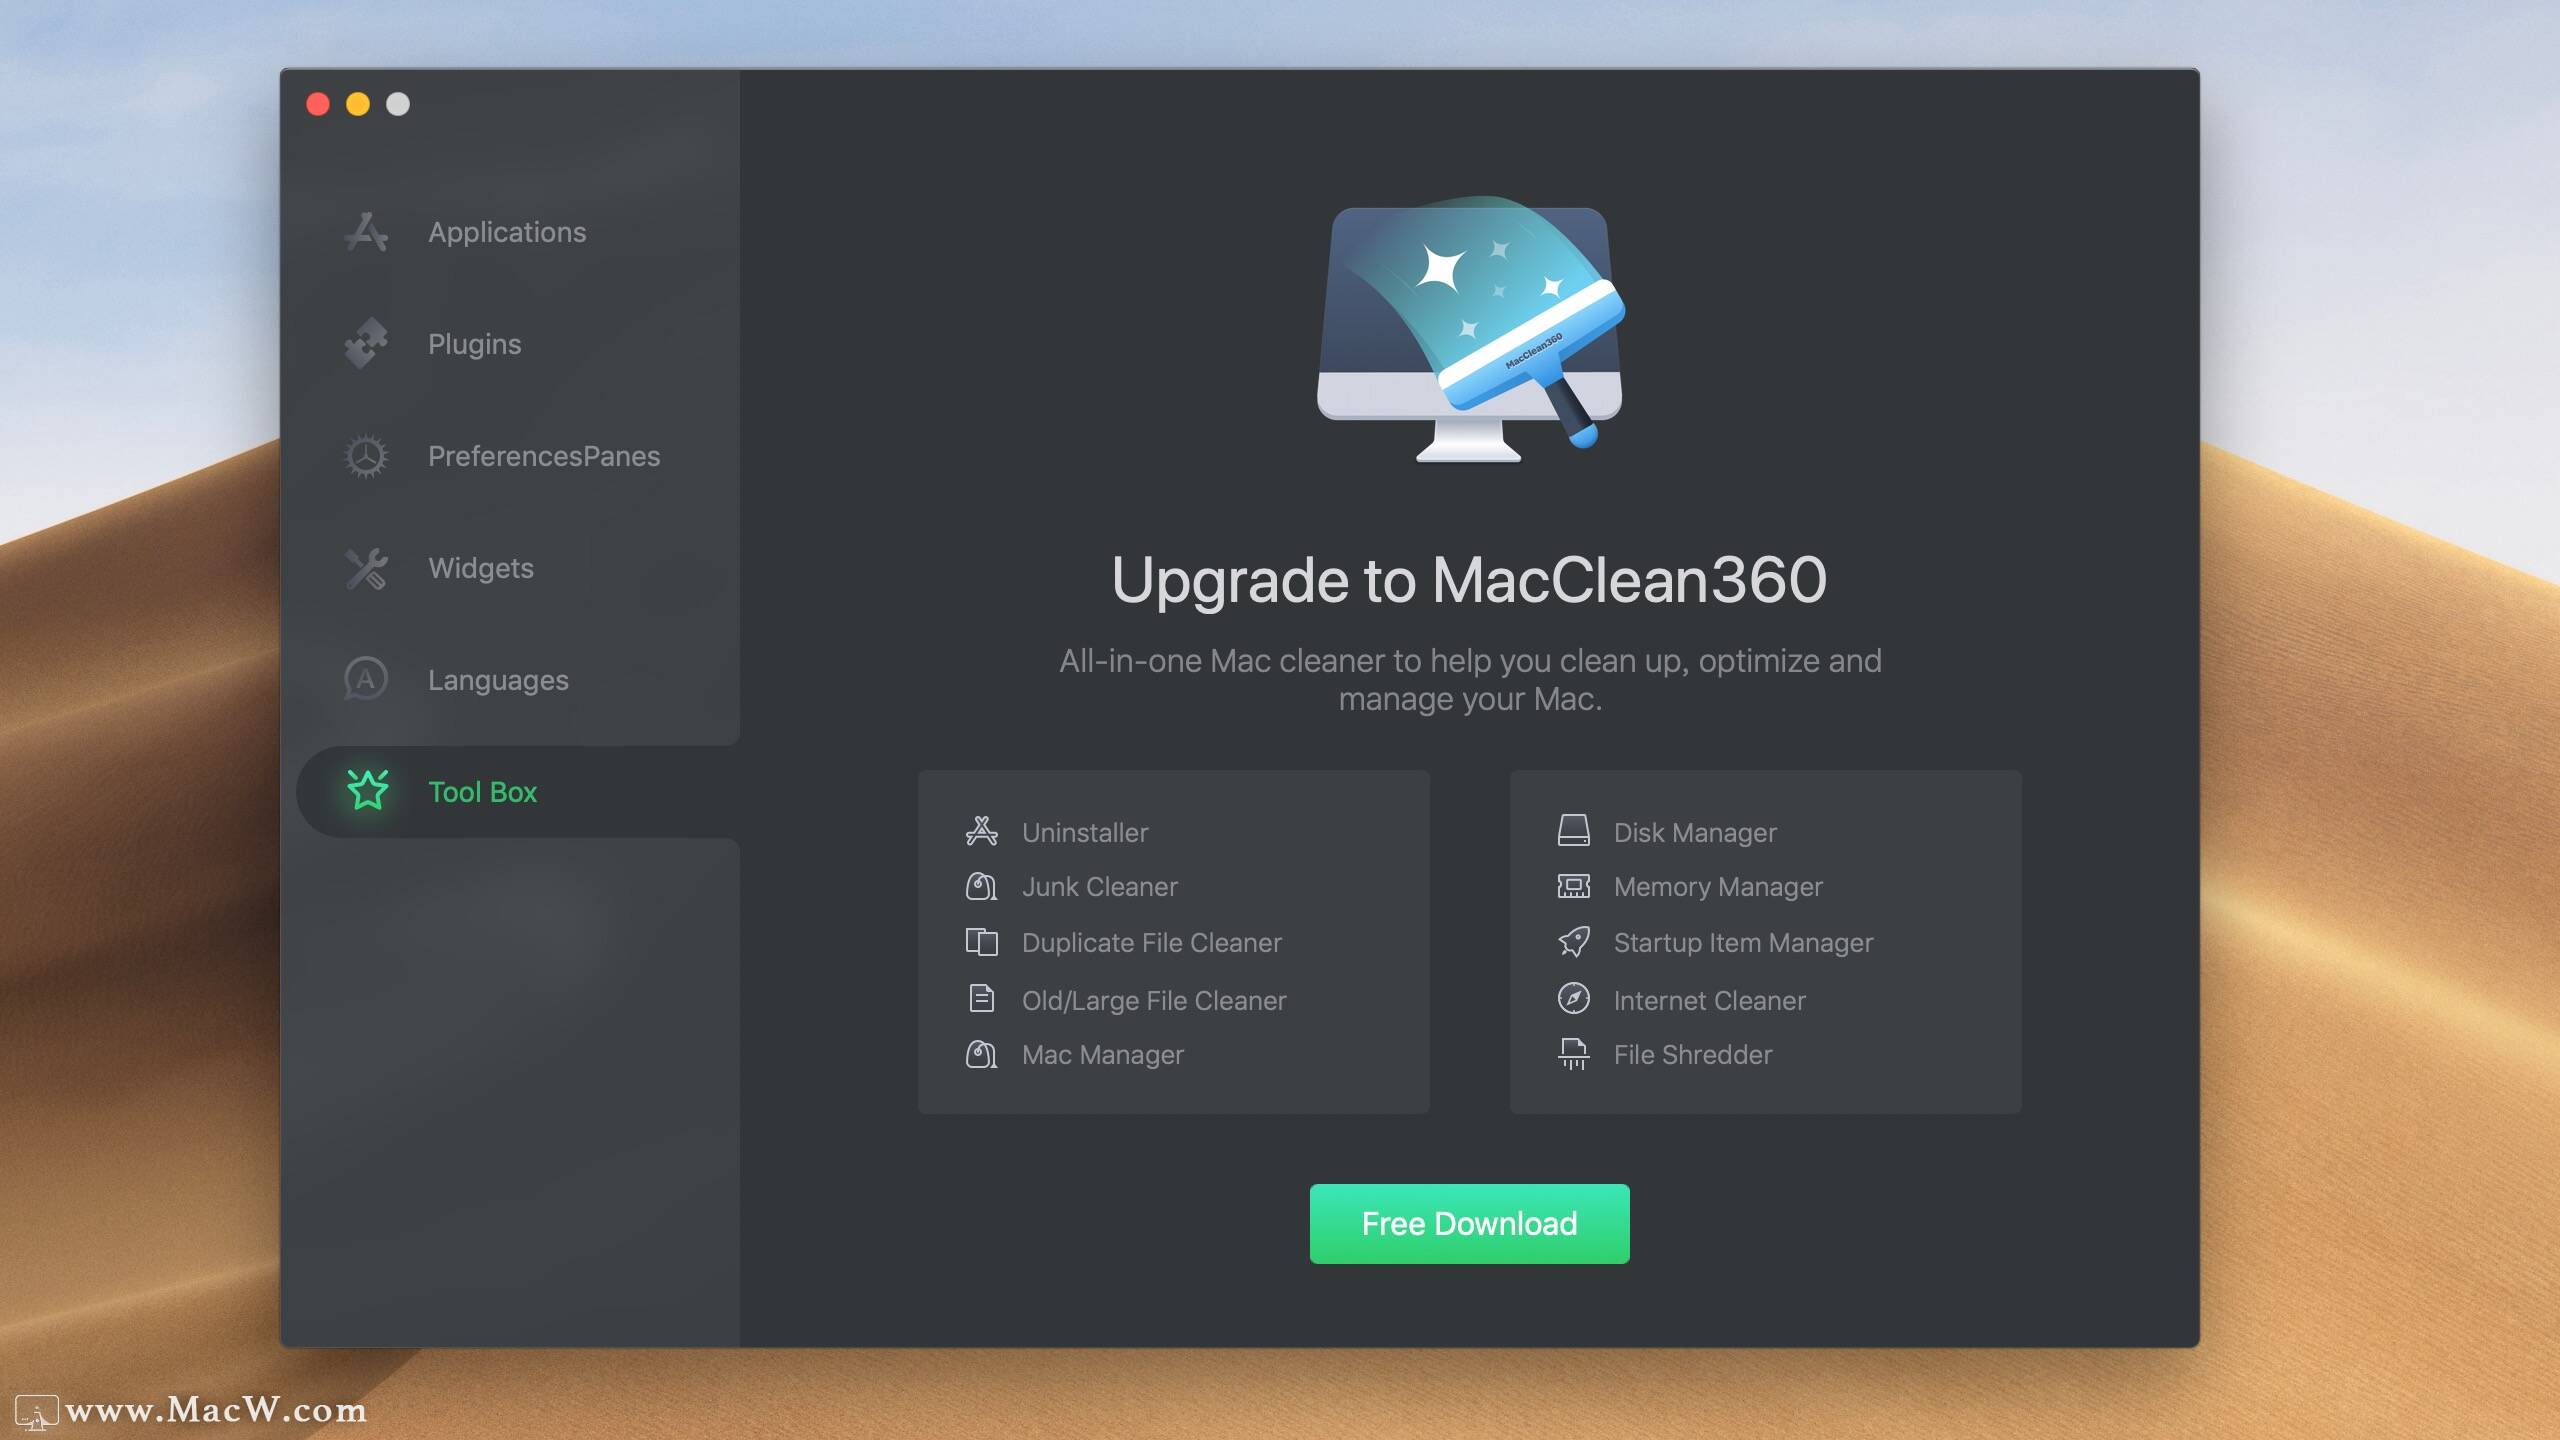Select the Tool Box sidebar item
Screen dimensions: 2560x1440
[518, 792]
